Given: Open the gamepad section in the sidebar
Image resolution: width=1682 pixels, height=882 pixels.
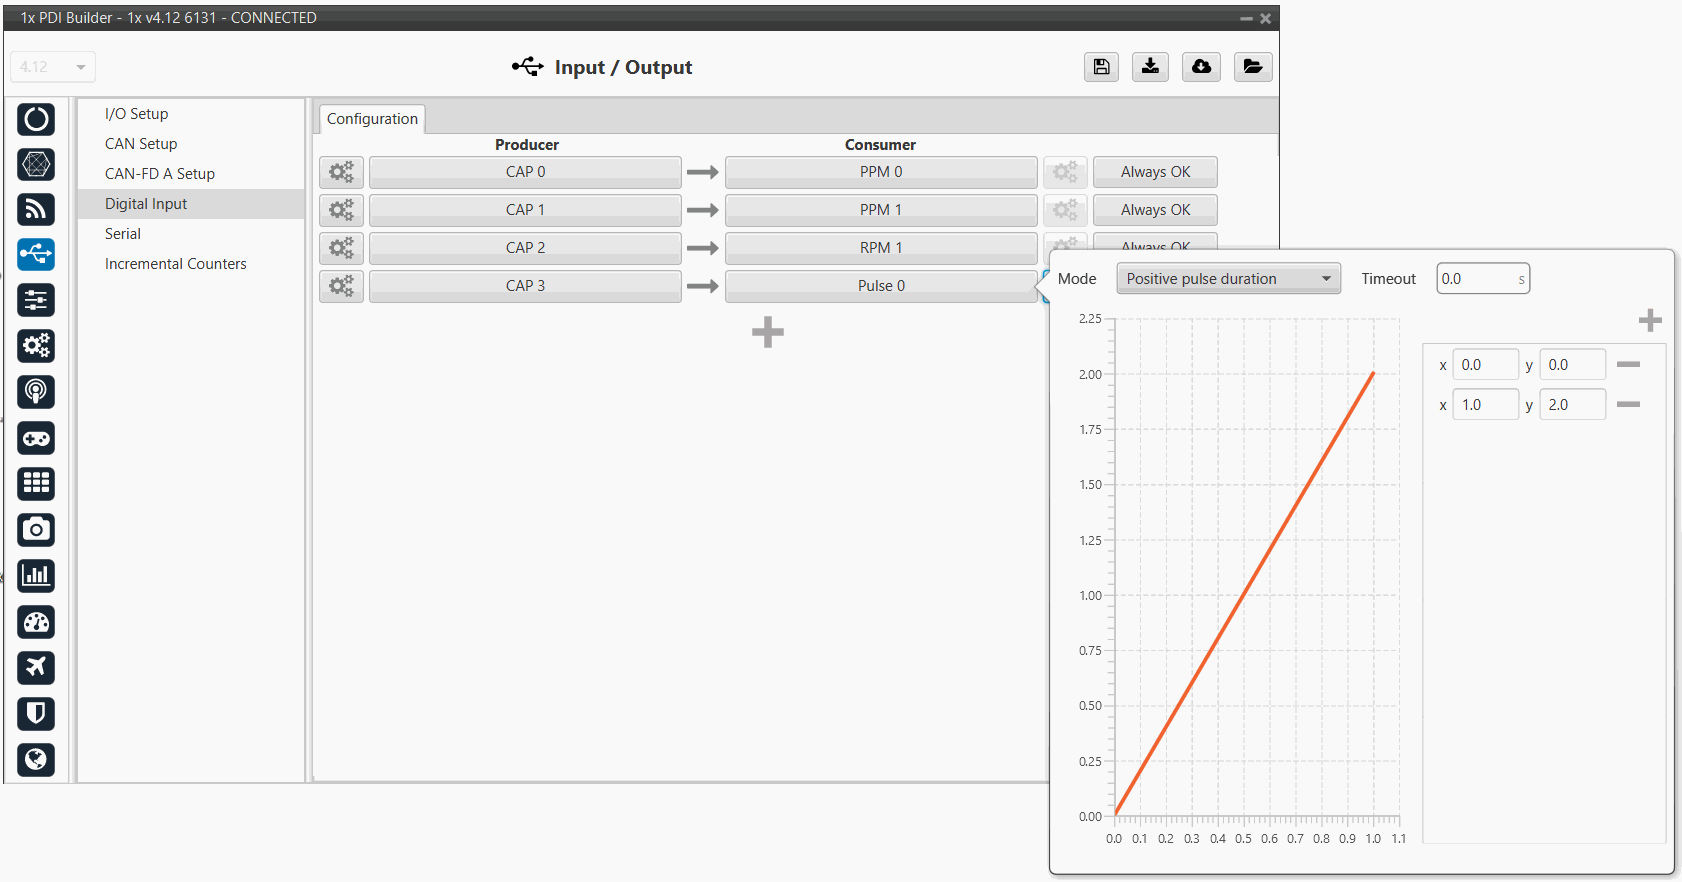Looking at the screenshot, I should [36, 438].
